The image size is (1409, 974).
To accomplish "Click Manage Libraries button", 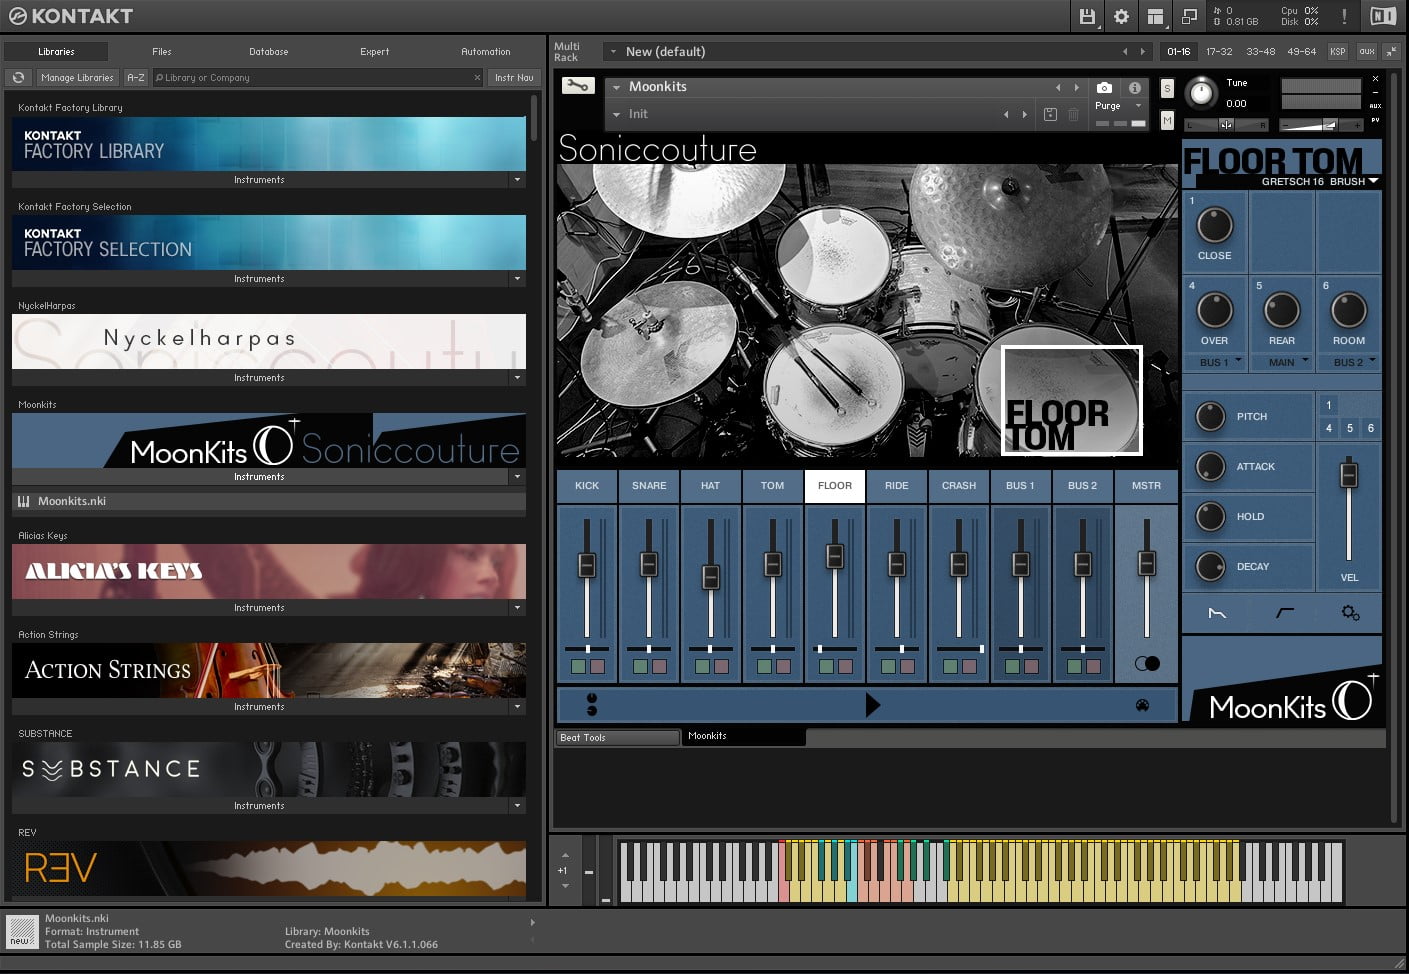I will (x=78, y=77).
